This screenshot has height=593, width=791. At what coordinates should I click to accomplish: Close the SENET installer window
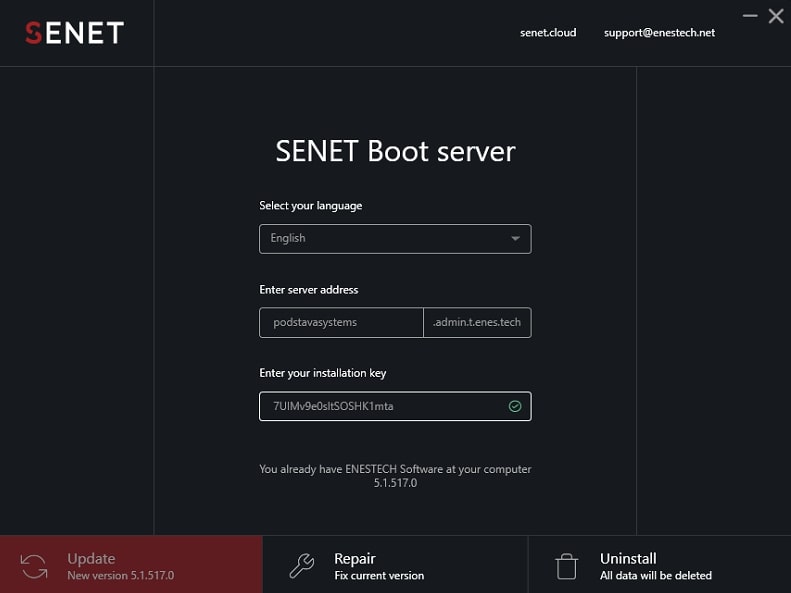coord(776,16)
